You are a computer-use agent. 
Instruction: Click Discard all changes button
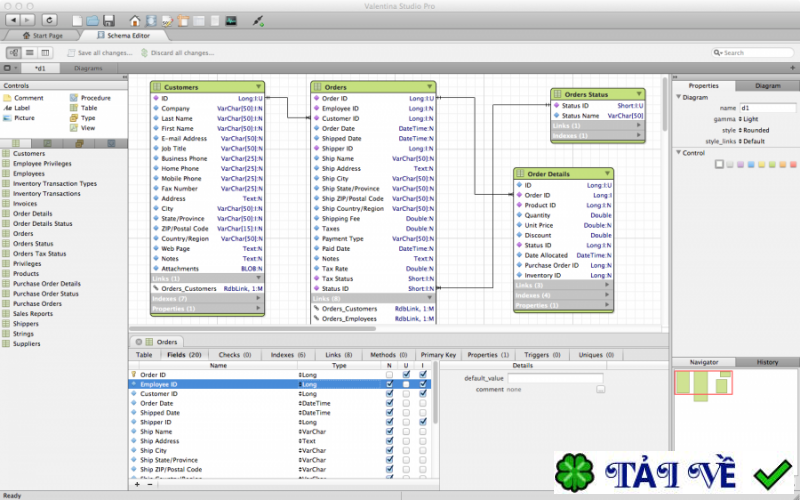tap(182, 53)
